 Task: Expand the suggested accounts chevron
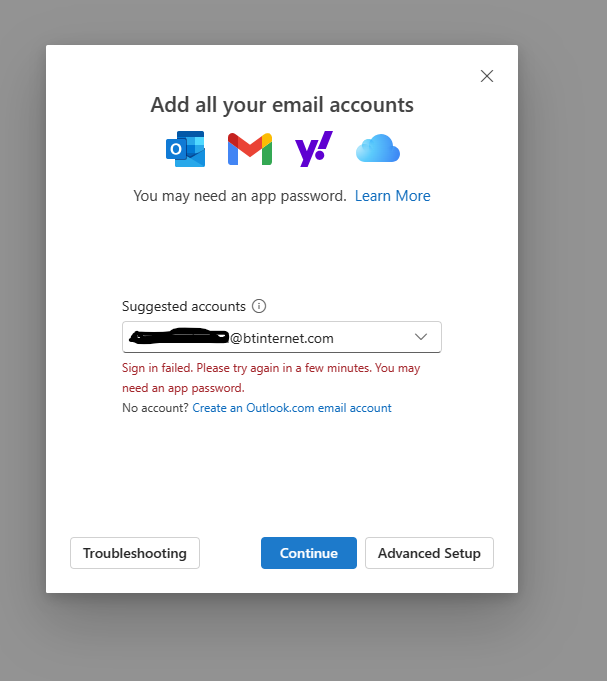click(x=421, y=337)
